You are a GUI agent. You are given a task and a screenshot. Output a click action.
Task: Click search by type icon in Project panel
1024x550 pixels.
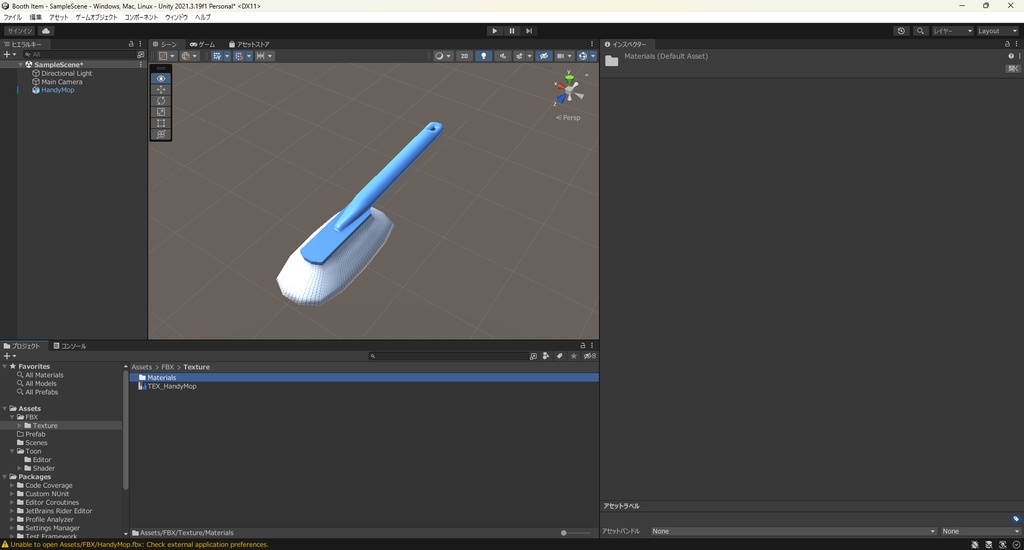[x=546, y=356]
